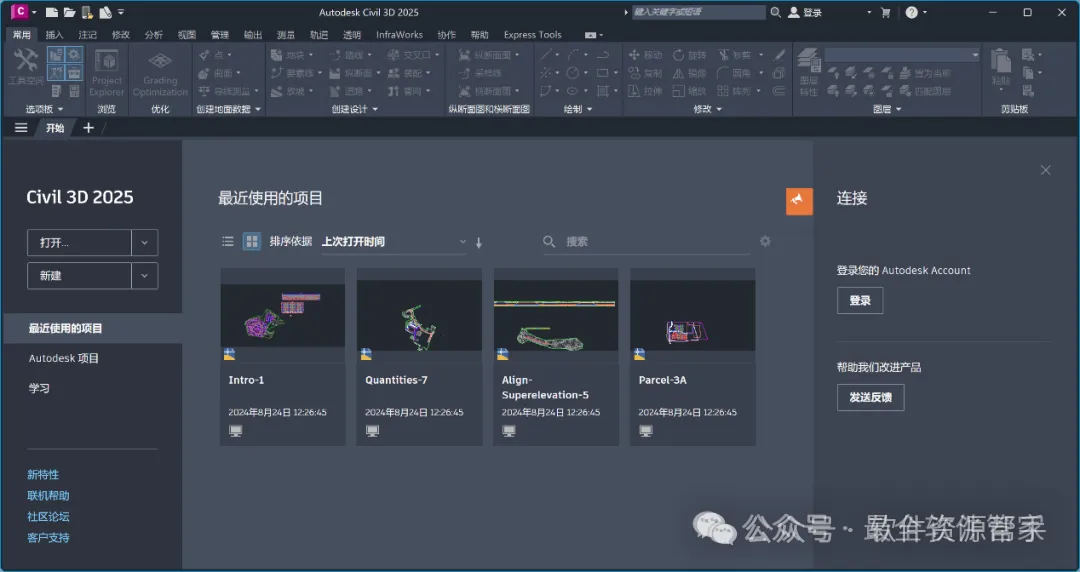This screenshot has width=1080, height=572.
Task: Toggle the Toolbox tab palette button (briefcase blue icon)
Action: (74, 72)
